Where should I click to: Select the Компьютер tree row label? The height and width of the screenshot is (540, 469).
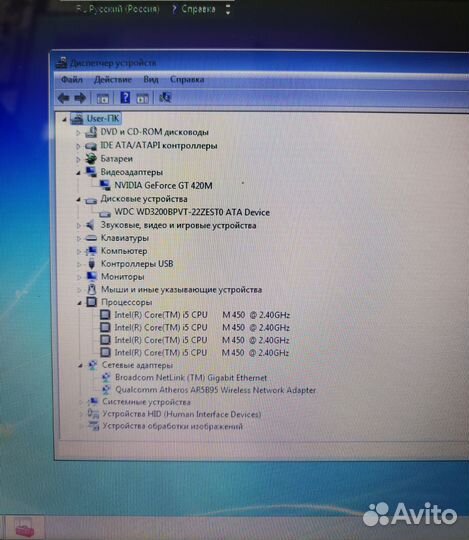(x=124, y=251)
